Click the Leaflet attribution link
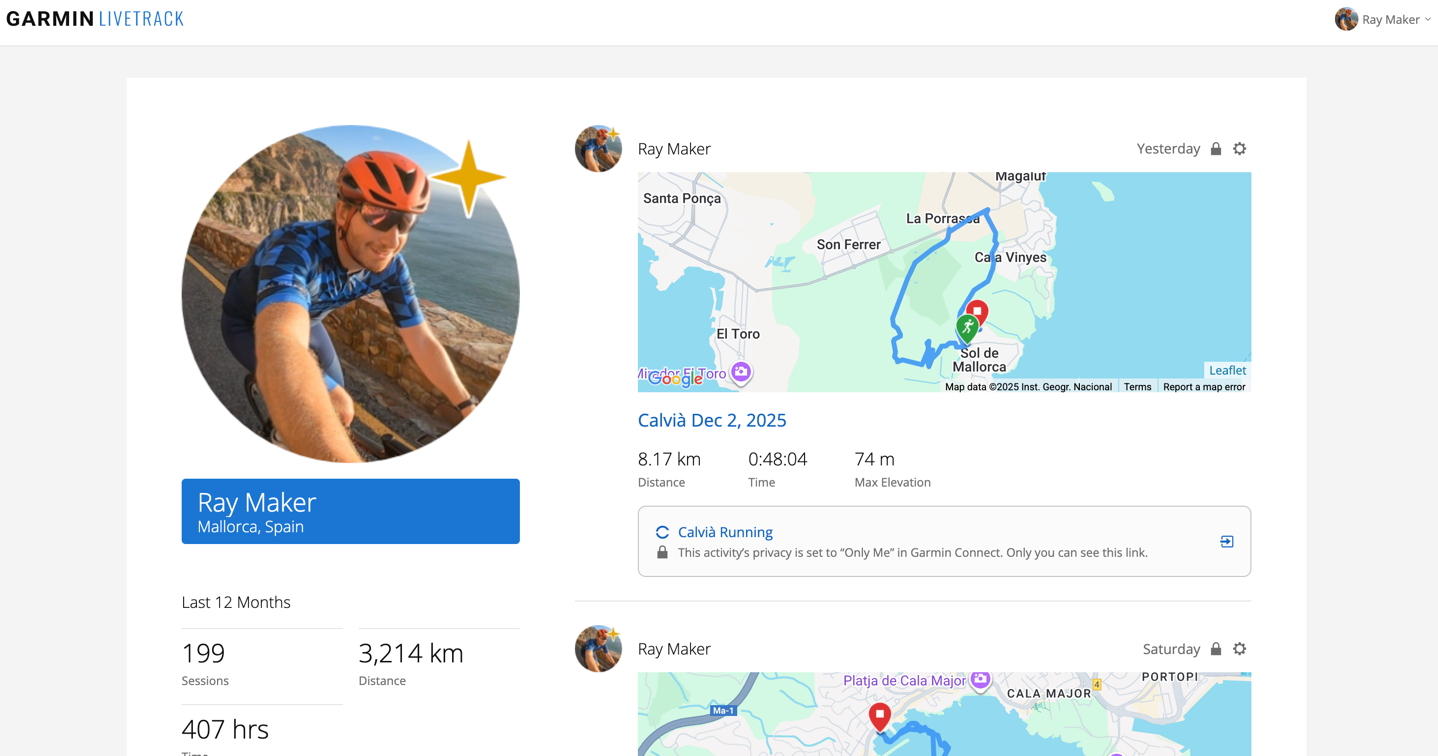Viewport: 1438px width, 756px height. point(1227,370)
